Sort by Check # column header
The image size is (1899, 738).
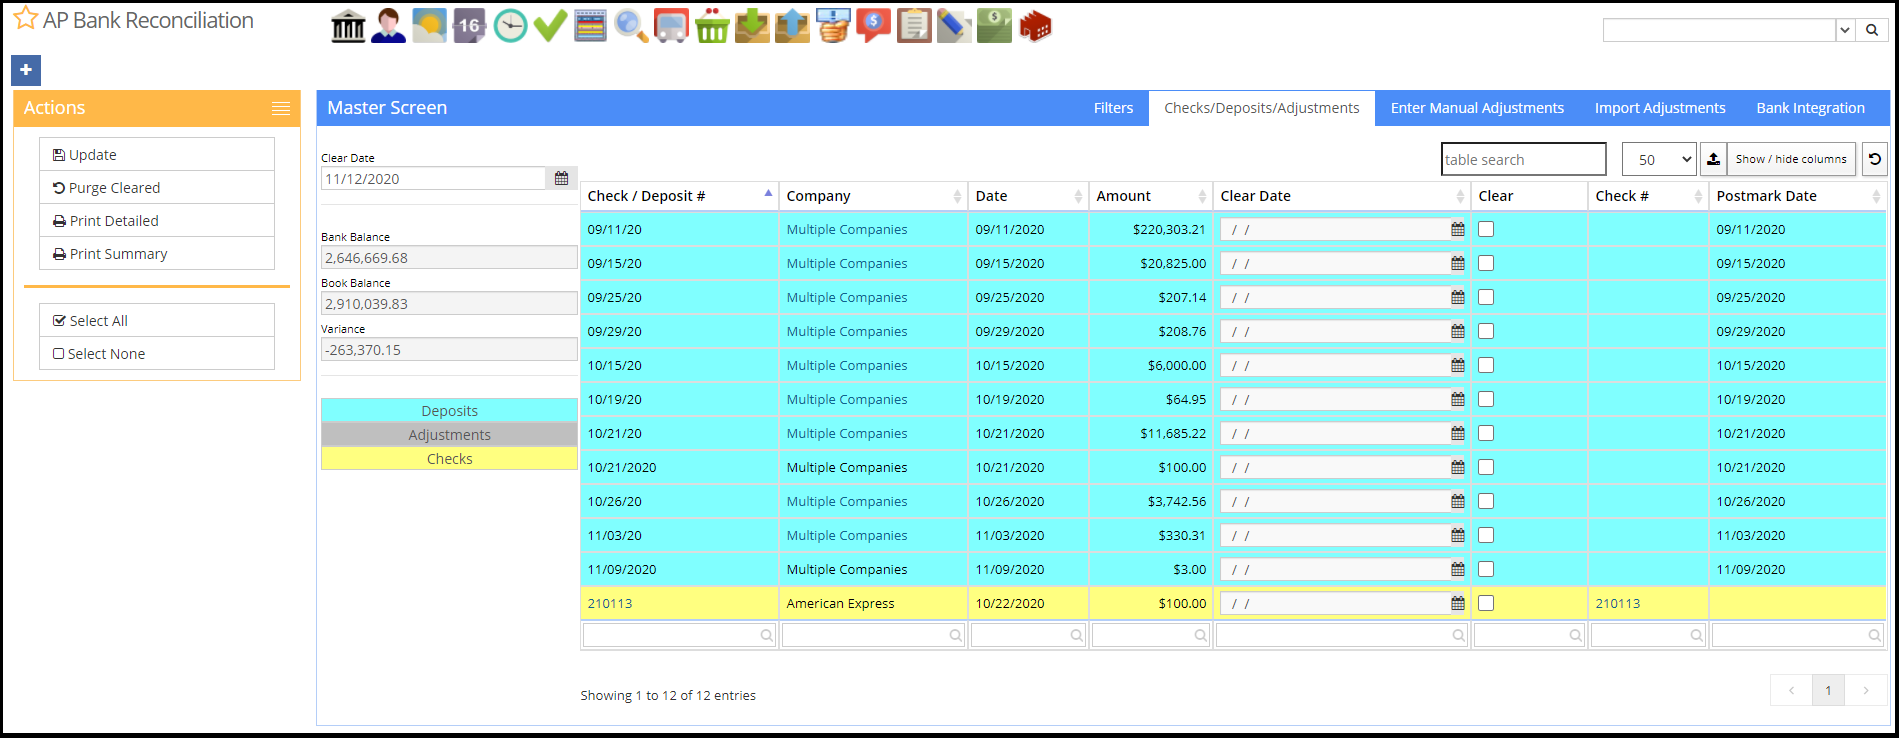click(x=1648, y=196)
